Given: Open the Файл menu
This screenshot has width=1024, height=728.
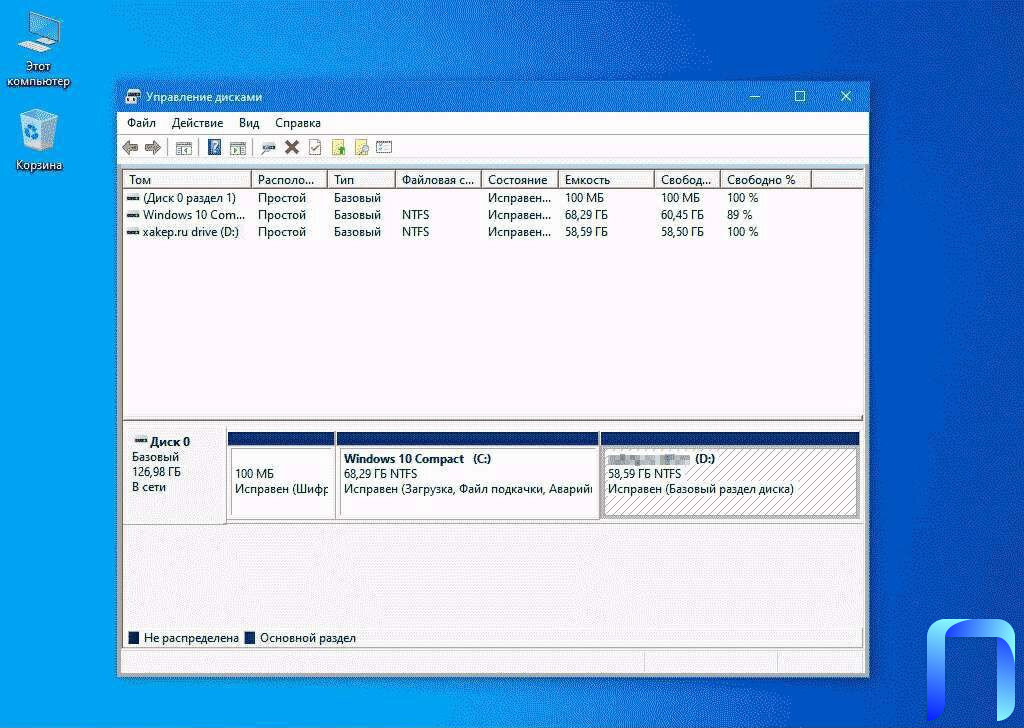Looking at the screenshot, I should 141,123.
